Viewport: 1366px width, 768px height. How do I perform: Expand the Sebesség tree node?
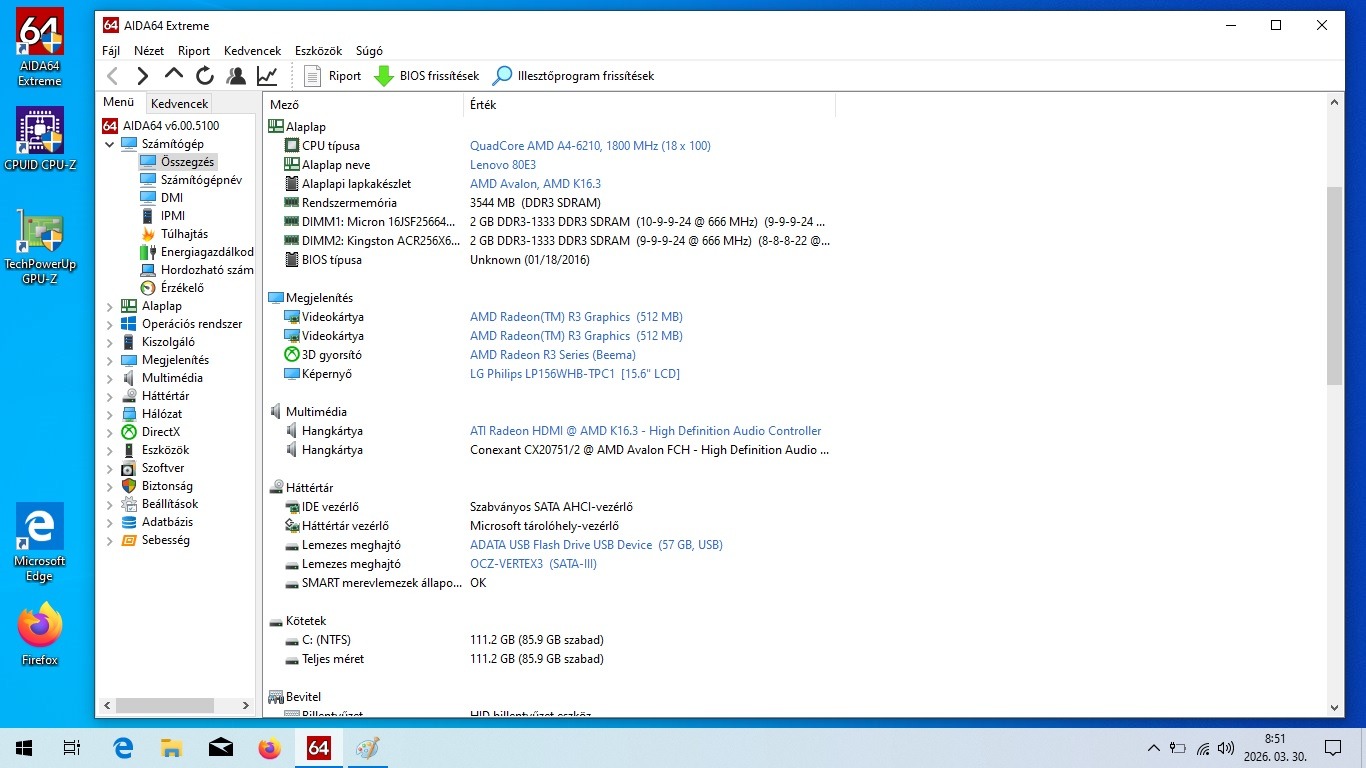[110, 540]
